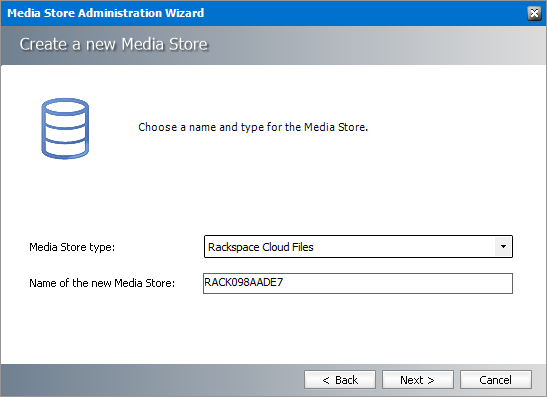
Task: Click the gray gradient header banner
Action: pos(377,45)
